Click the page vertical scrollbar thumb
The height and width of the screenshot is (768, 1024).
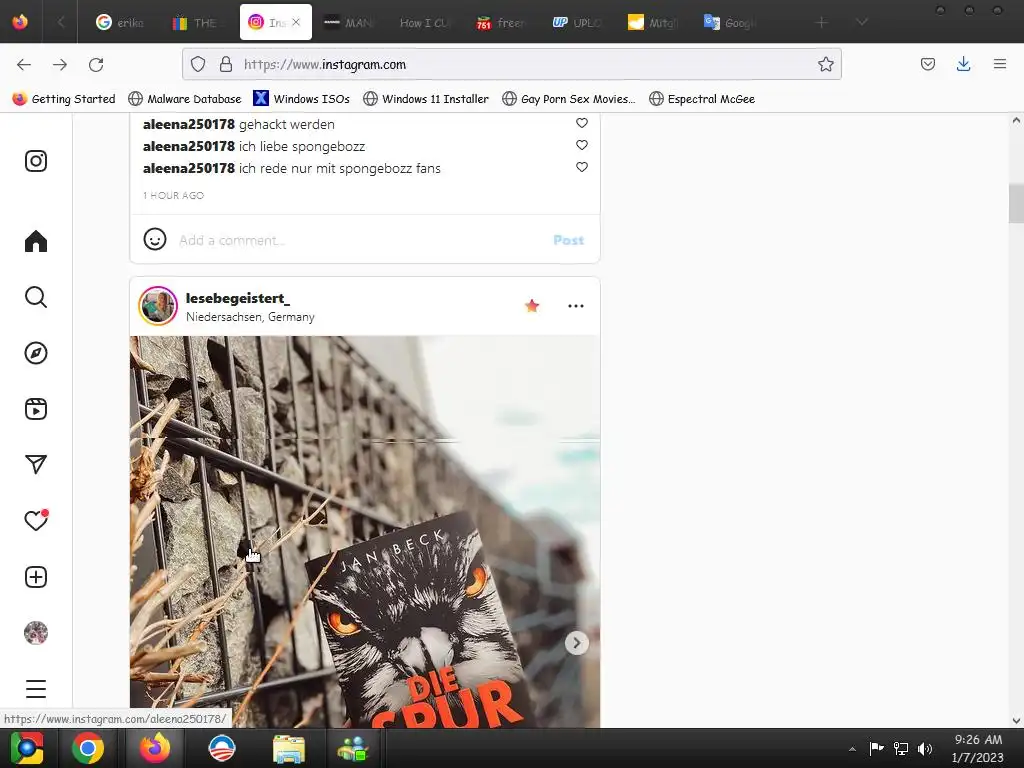click(x=1016, y=204)
